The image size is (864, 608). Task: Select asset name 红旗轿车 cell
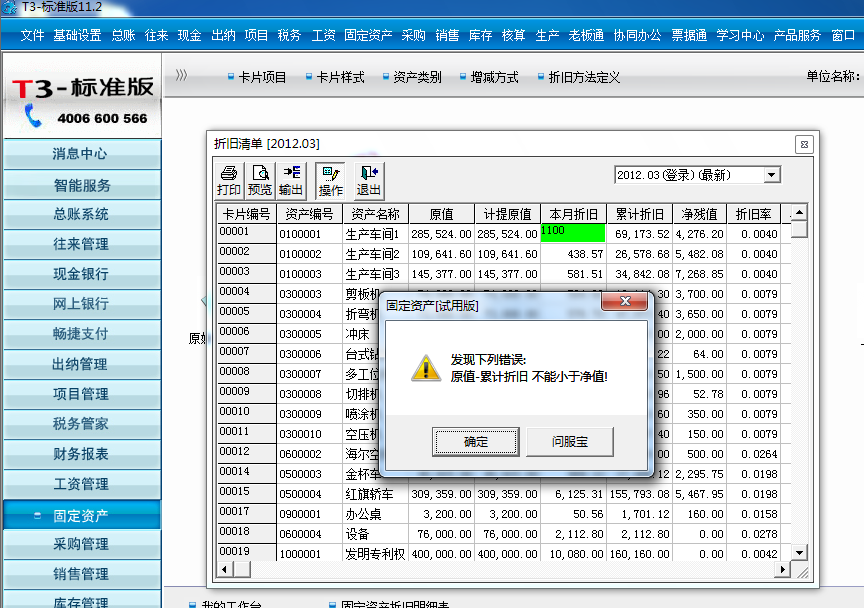click(375, 494)
